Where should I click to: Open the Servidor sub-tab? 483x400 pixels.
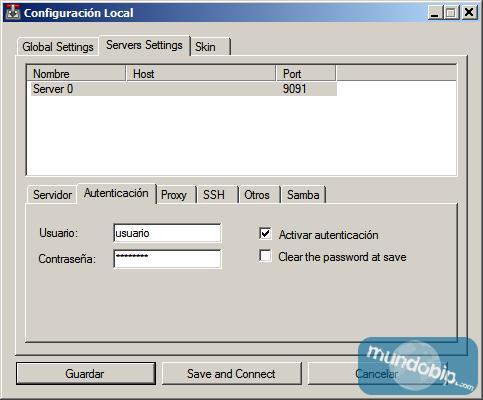[x=52, y=195]
